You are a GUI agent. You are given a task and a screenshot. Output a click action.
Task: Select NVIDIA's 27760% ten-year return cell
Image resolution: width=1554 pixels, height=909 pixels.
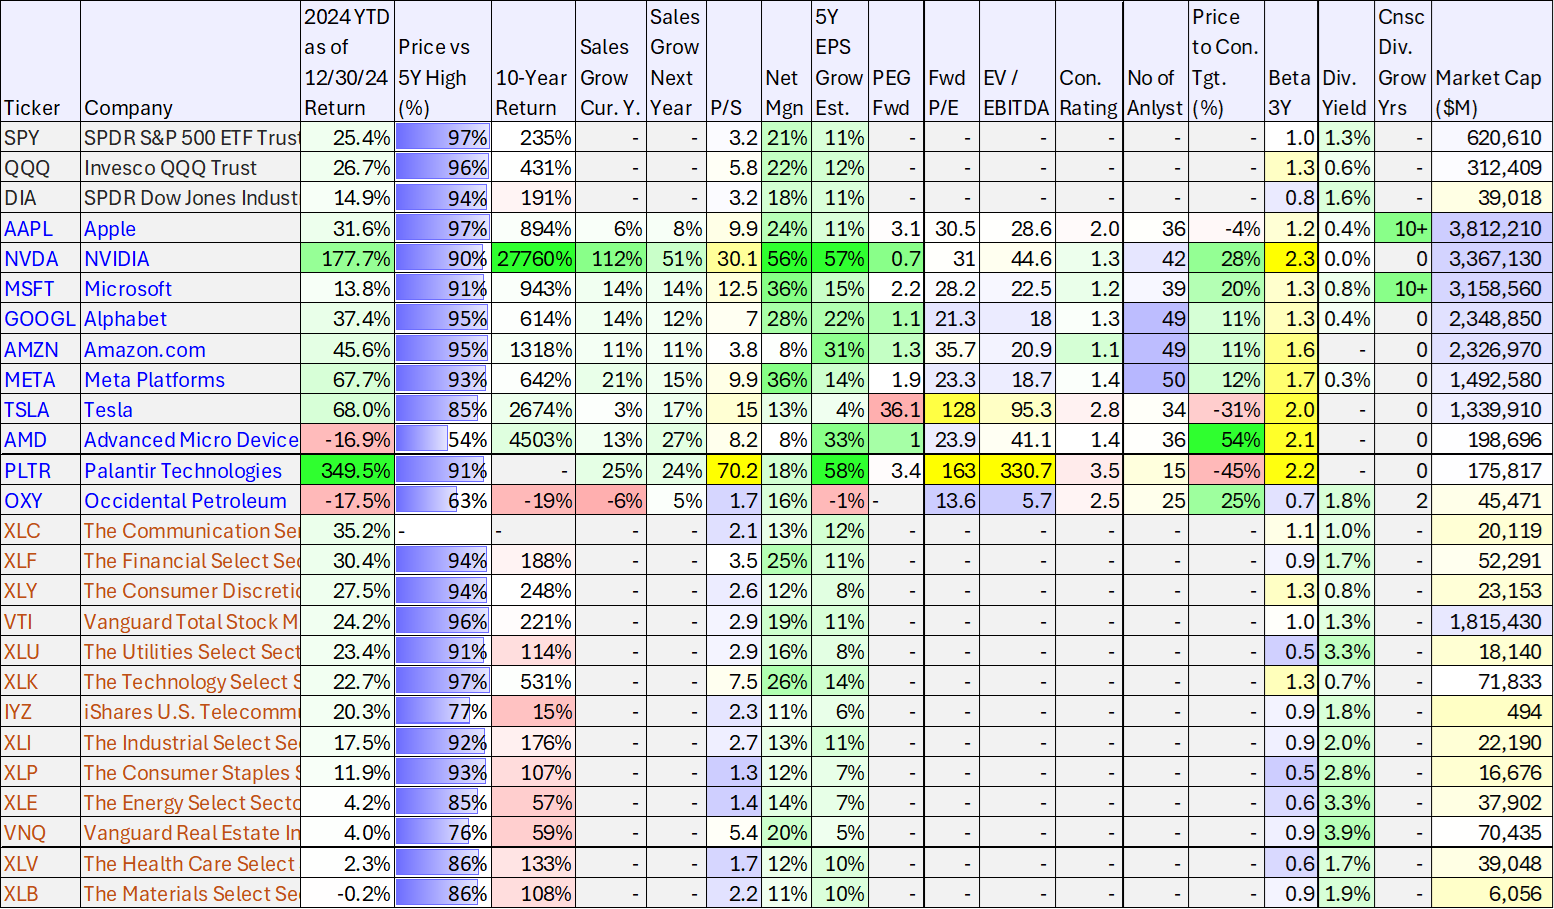[x=534, y=259]
